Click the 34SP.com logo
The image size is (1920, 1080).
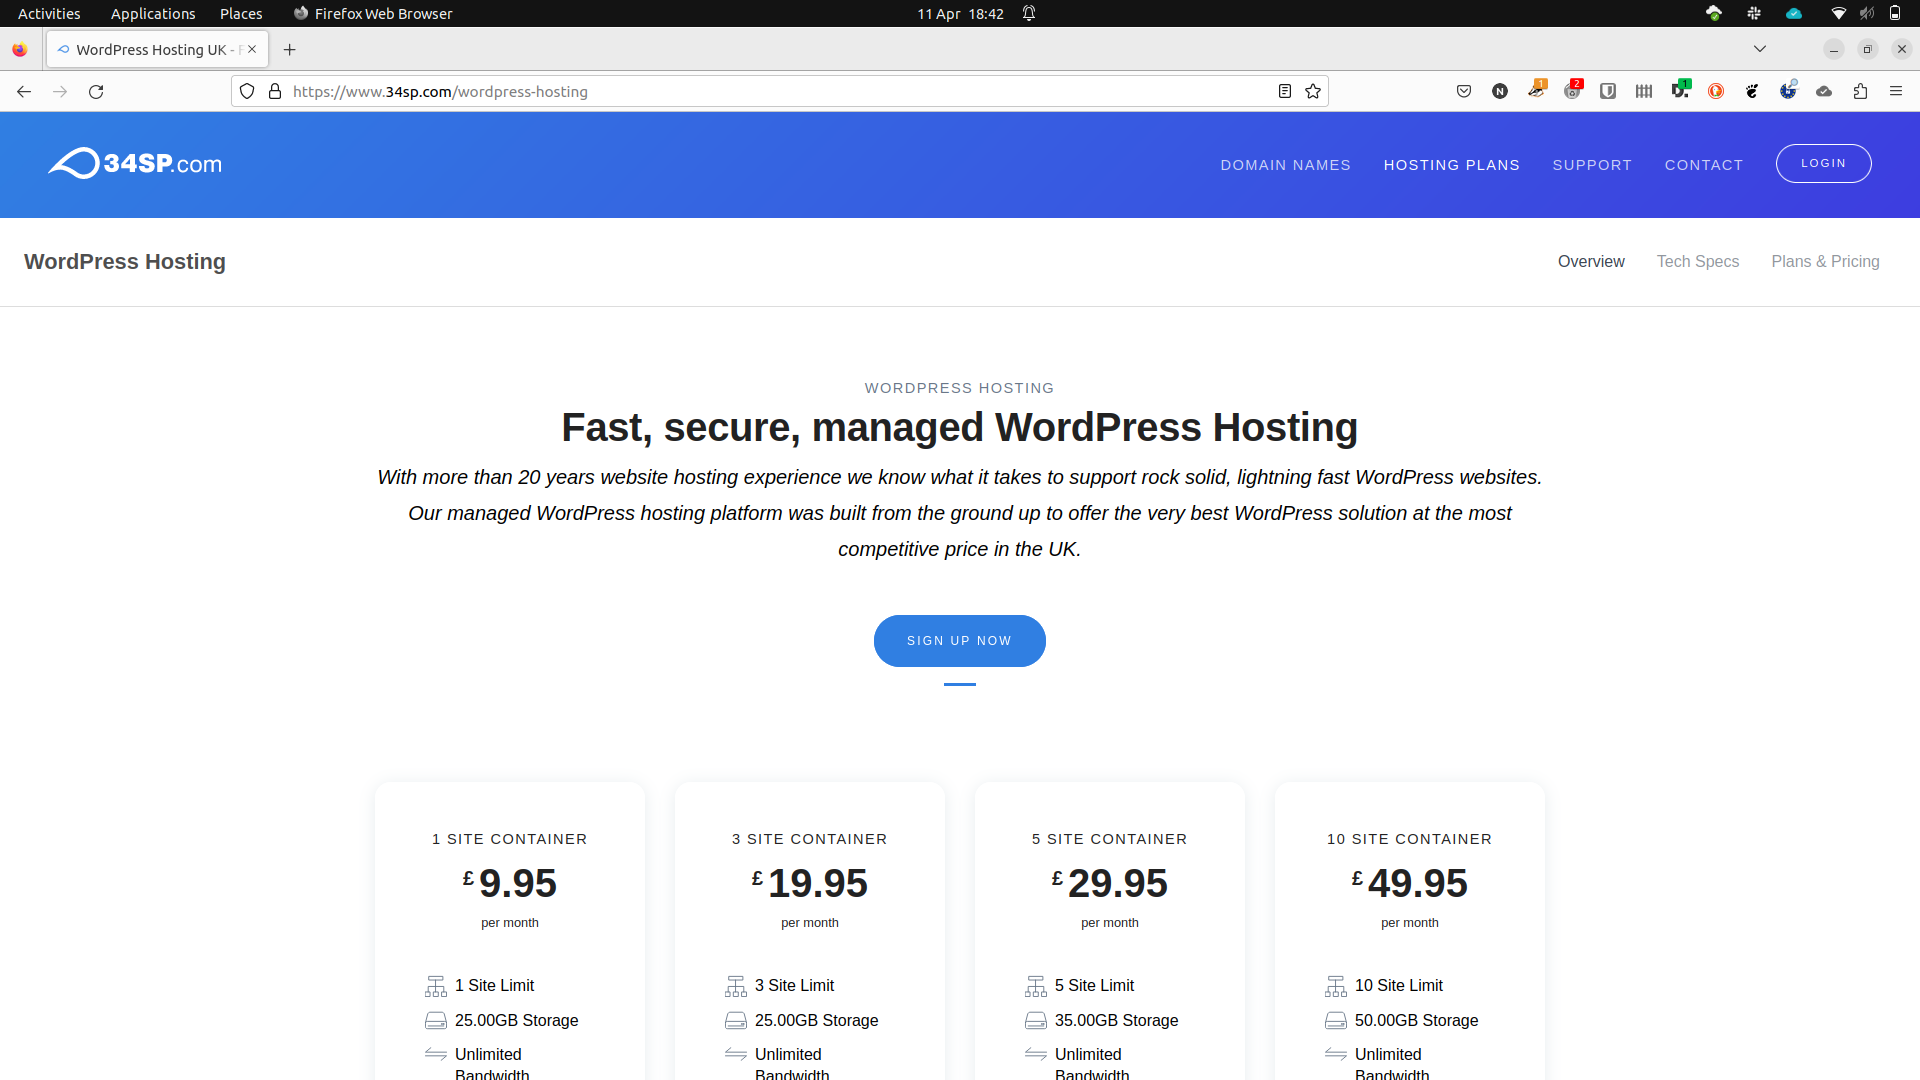pyautogui.click(x=135, y=163)
